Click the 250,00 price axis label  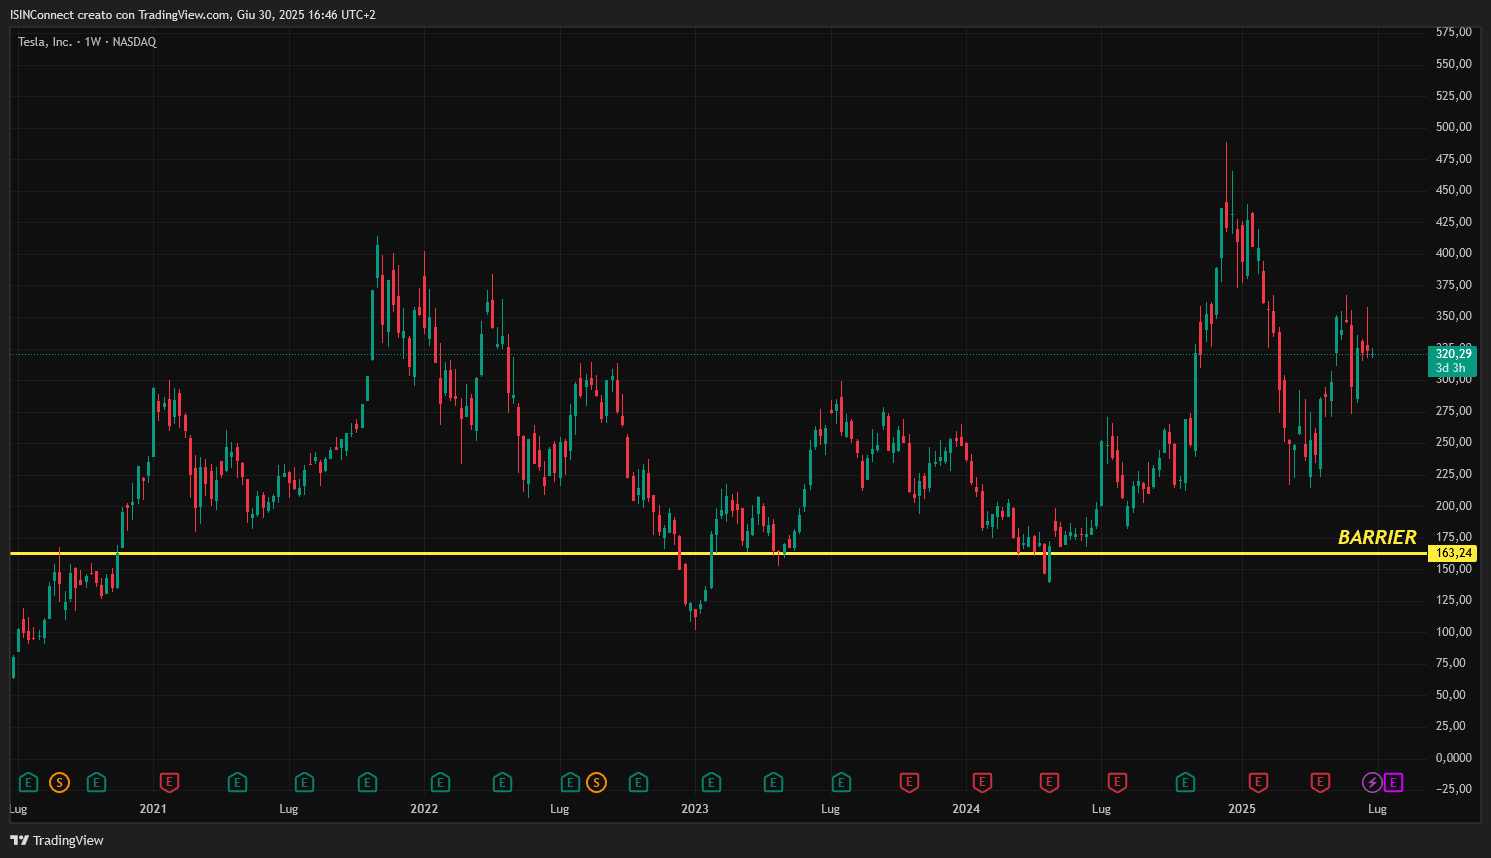[1454, 442]
